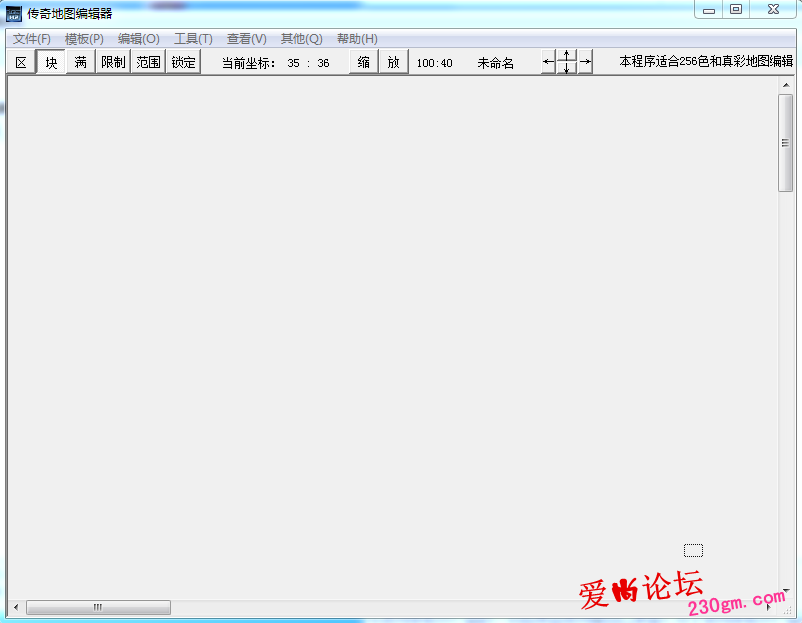Open the 模板(P) menu
Image resolution: width=802 pixels, height=623 pixels.
[84, 39]
